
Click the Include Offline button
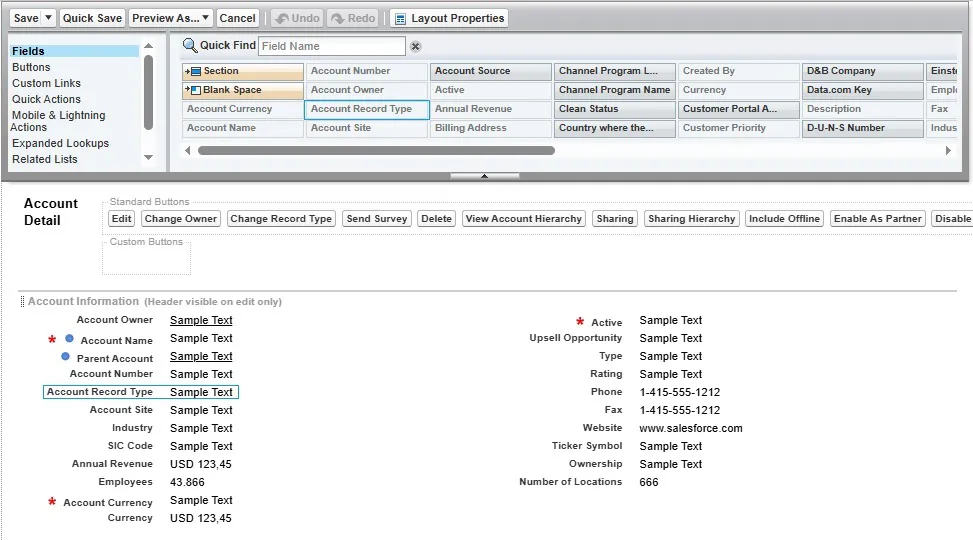(784, 218)
